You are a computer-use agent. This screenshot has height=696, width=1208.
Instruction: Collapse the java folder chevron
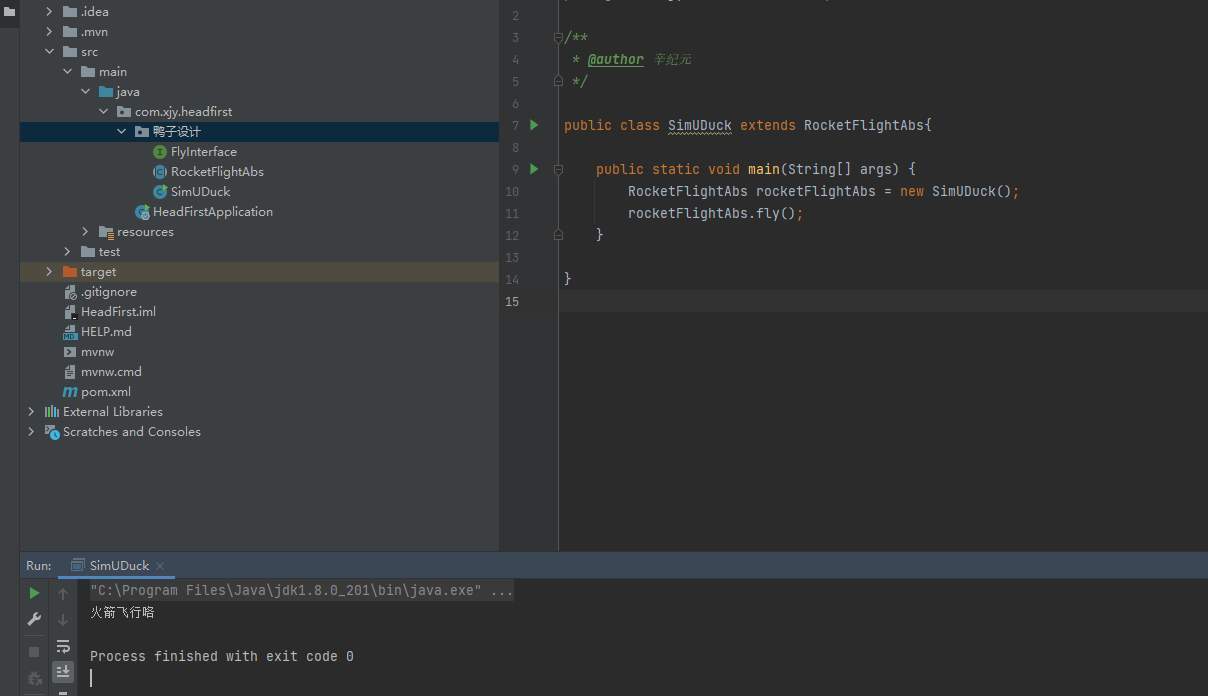click(86, 92)
